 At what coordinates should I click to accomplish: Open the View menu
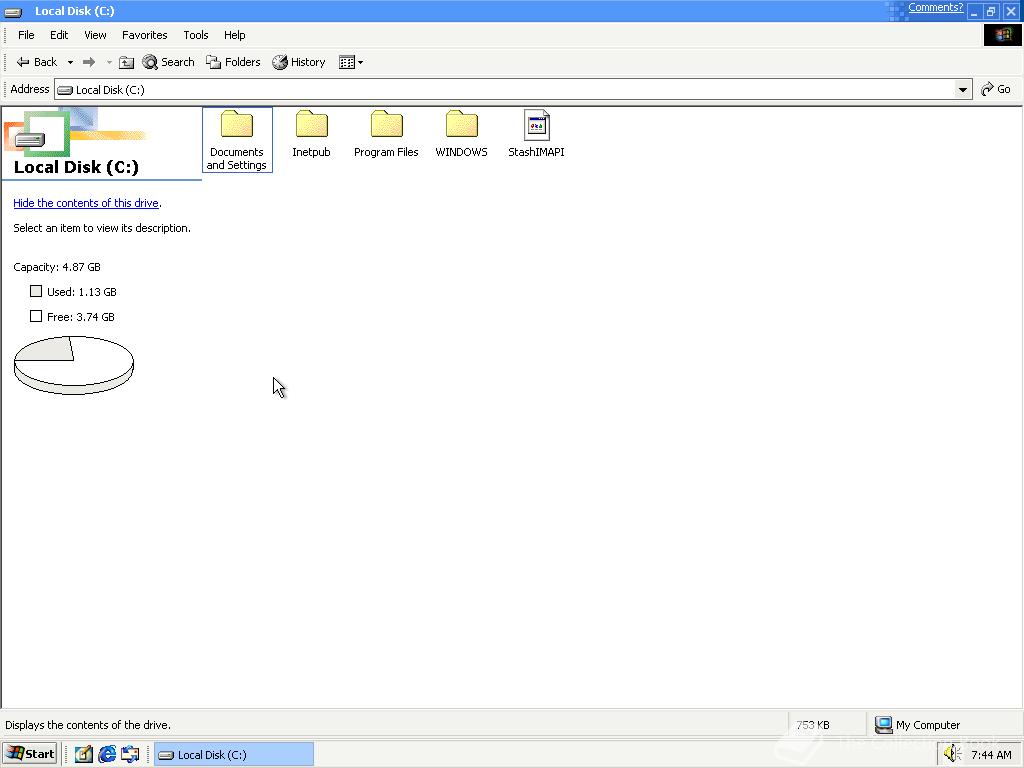(x=95, y=35)
